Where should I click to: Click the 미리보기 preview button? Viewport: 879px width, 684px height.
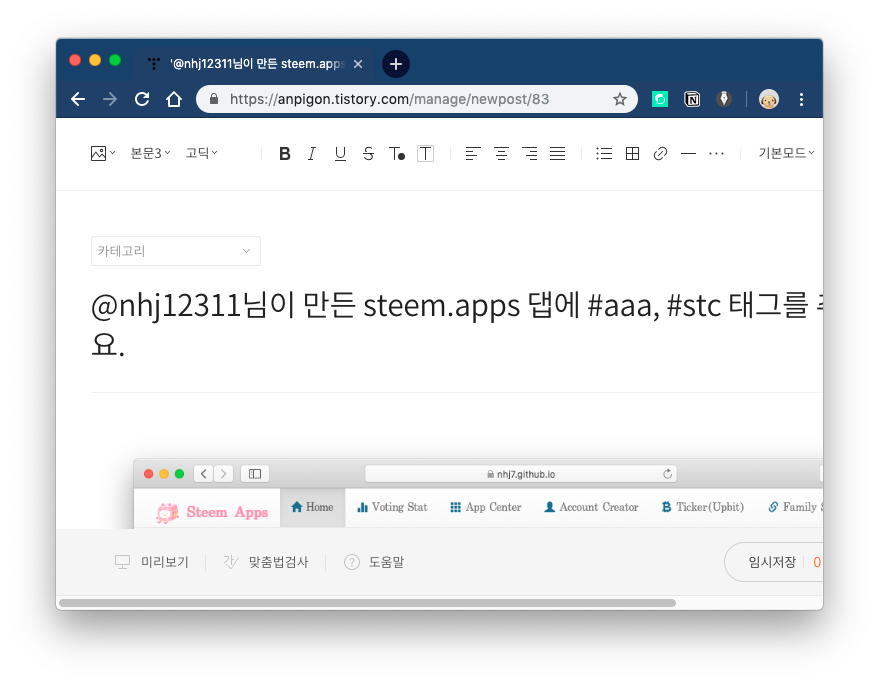[152, 562]
